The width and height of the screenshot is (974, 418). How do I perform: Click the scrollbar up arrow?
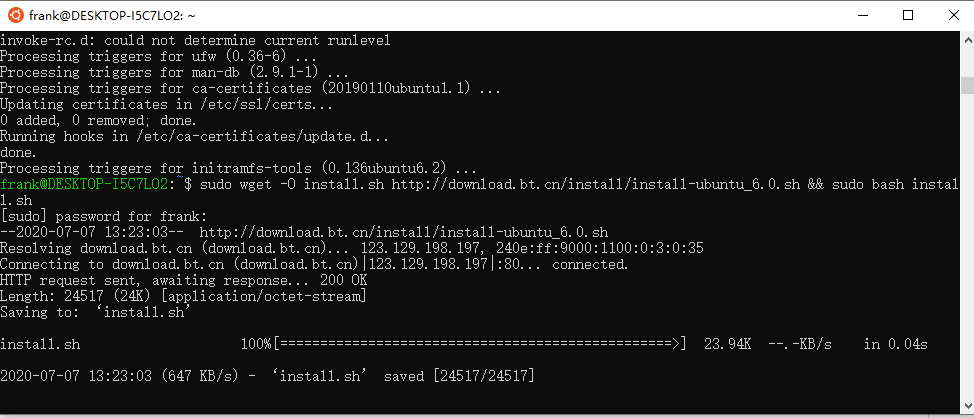pos(967,39)
